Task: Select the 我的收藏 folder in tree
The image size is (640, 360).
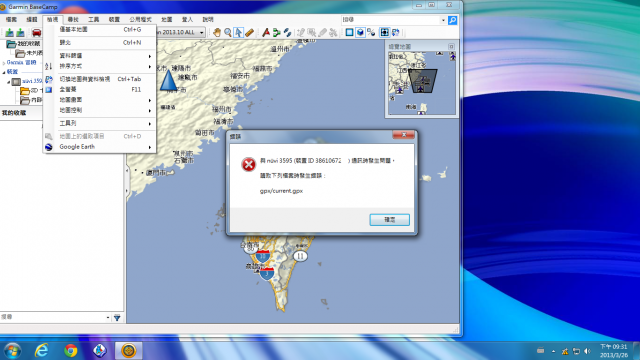Action: (x=24, y=44)
